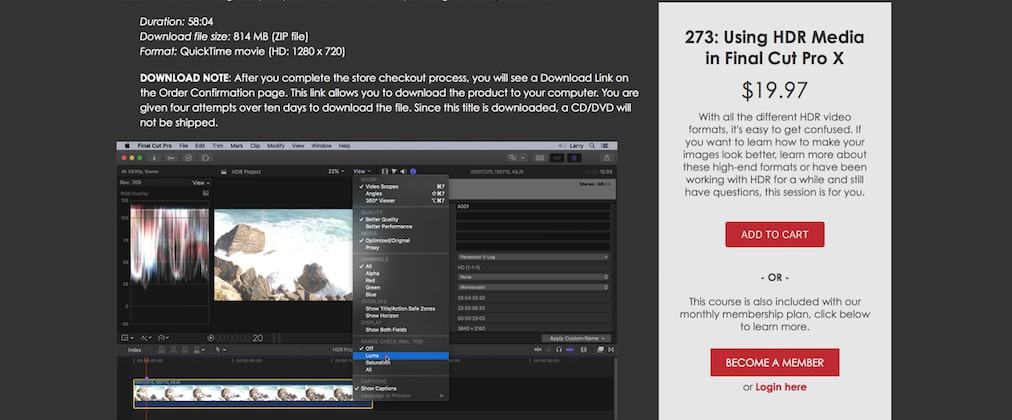Click the keyword editor key icon
Screen dimensions: 1012x420
171,157
